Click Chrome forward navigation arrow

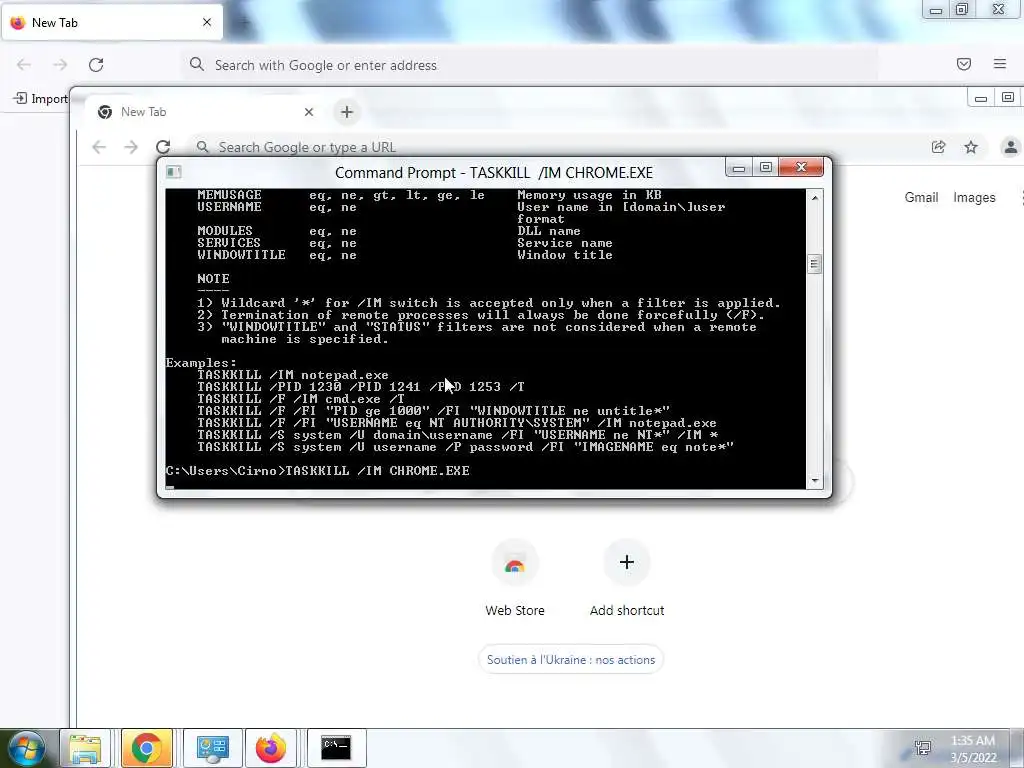pos(131,148)
